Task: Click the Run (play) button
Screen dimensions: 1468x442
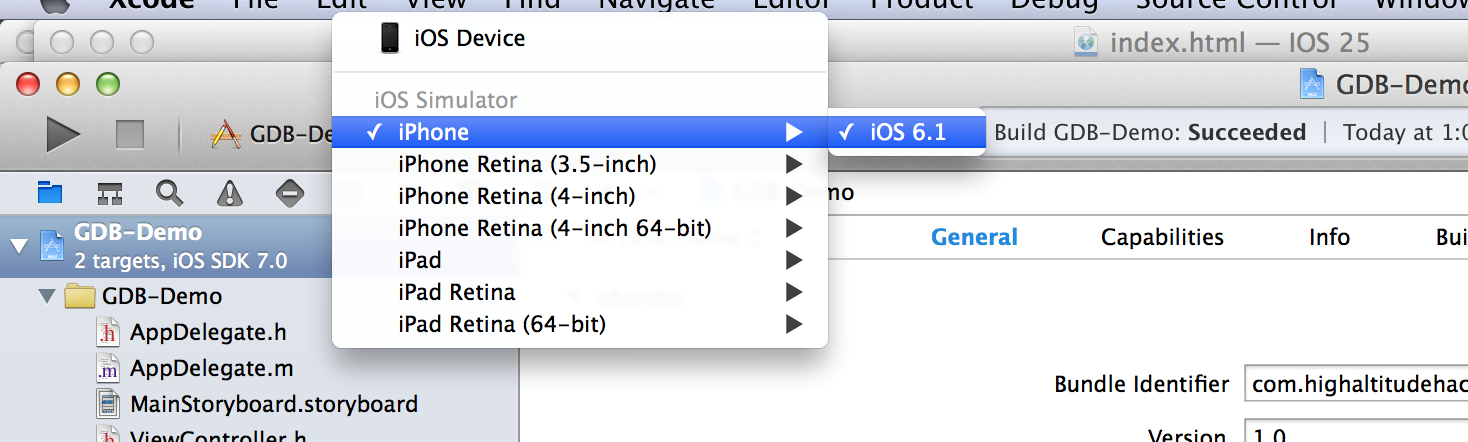Action: [x=63, y=134]
